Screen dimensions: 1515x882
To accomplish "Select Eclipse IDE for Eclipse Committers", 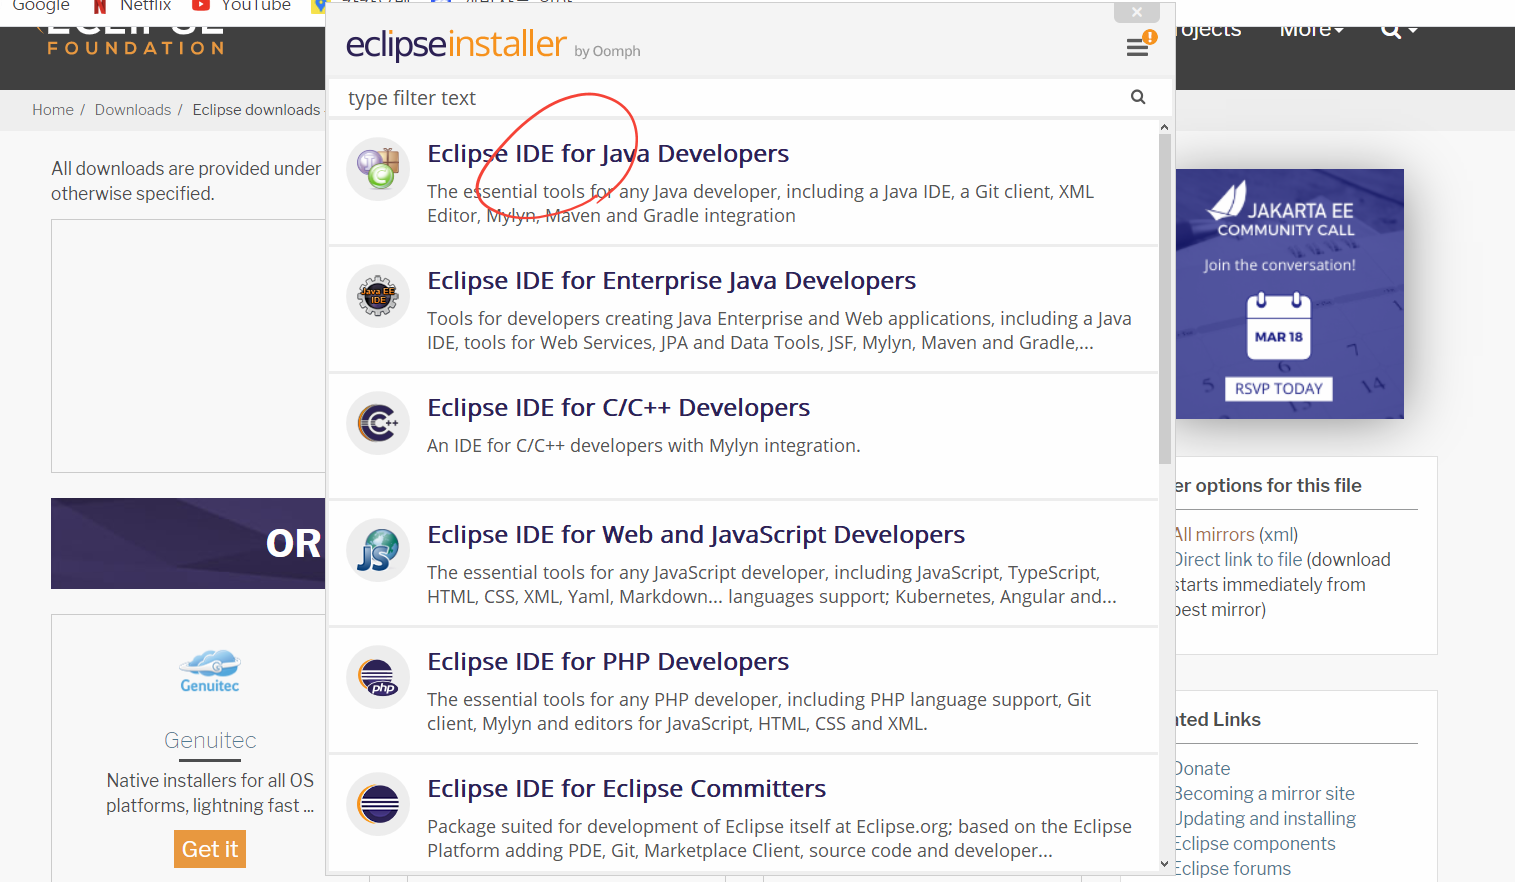I will click(627, 788).
